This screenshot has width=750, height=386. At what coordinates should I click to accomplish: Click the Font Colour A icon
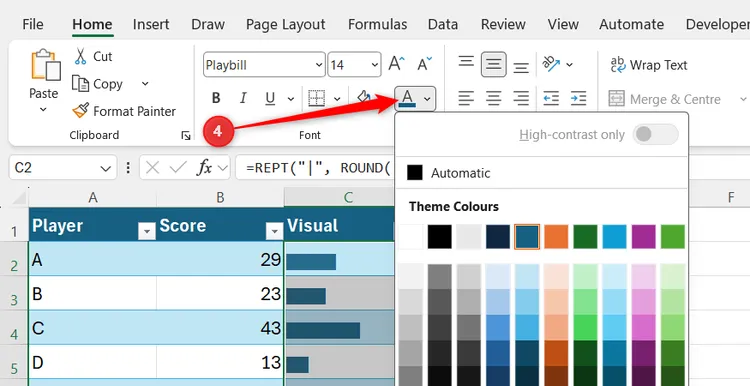click(407, 99)
